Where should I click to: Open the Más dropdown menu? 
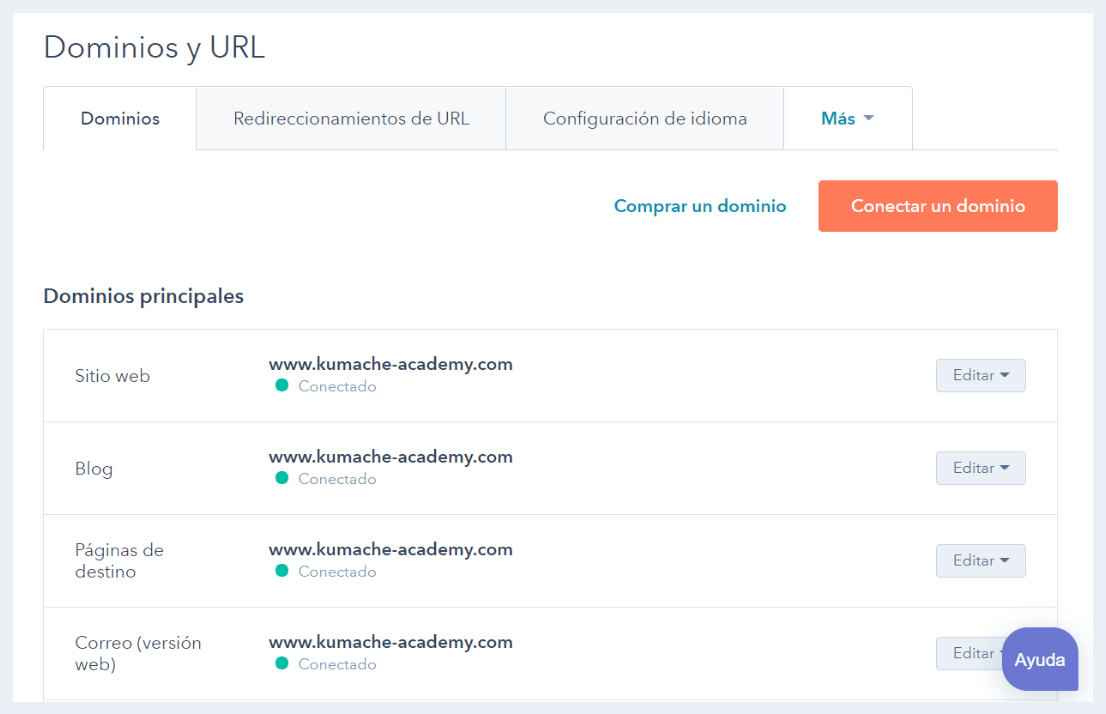click(848, 117)
